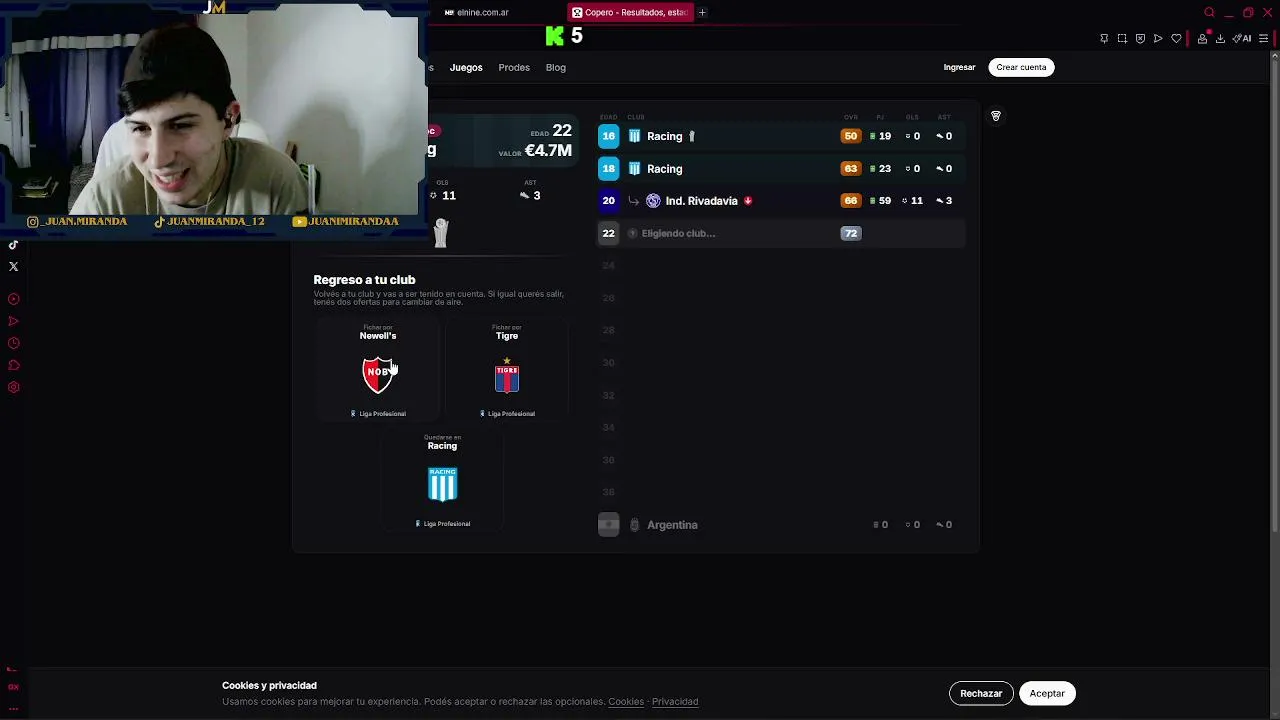Click the Ingresar login button
The image size is (1280, 720).
959,67
